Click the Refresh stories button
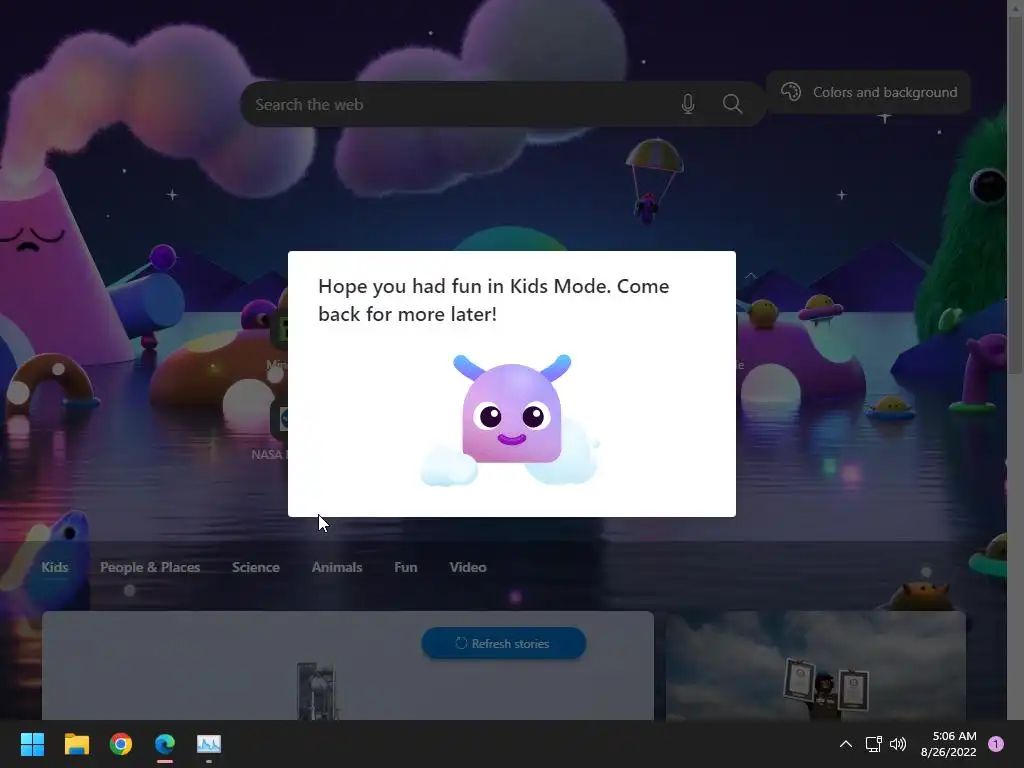The height and width of the screenshot is (768, 1024). pyautogui.click(x=504, y=643)
